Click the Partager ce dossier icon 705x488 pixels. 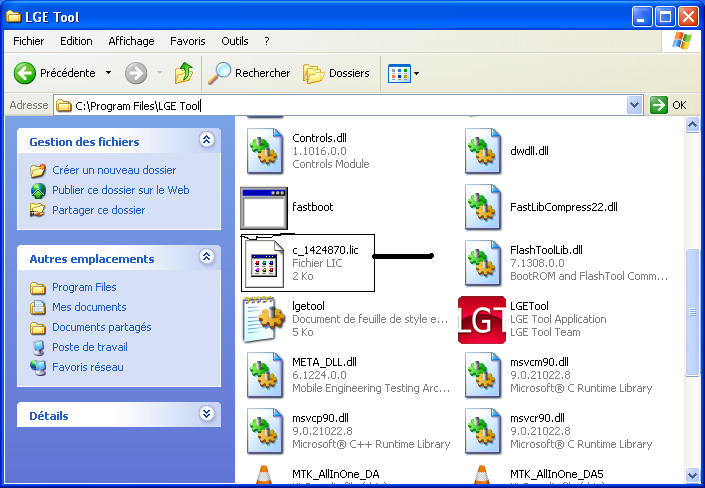(38, 210)
